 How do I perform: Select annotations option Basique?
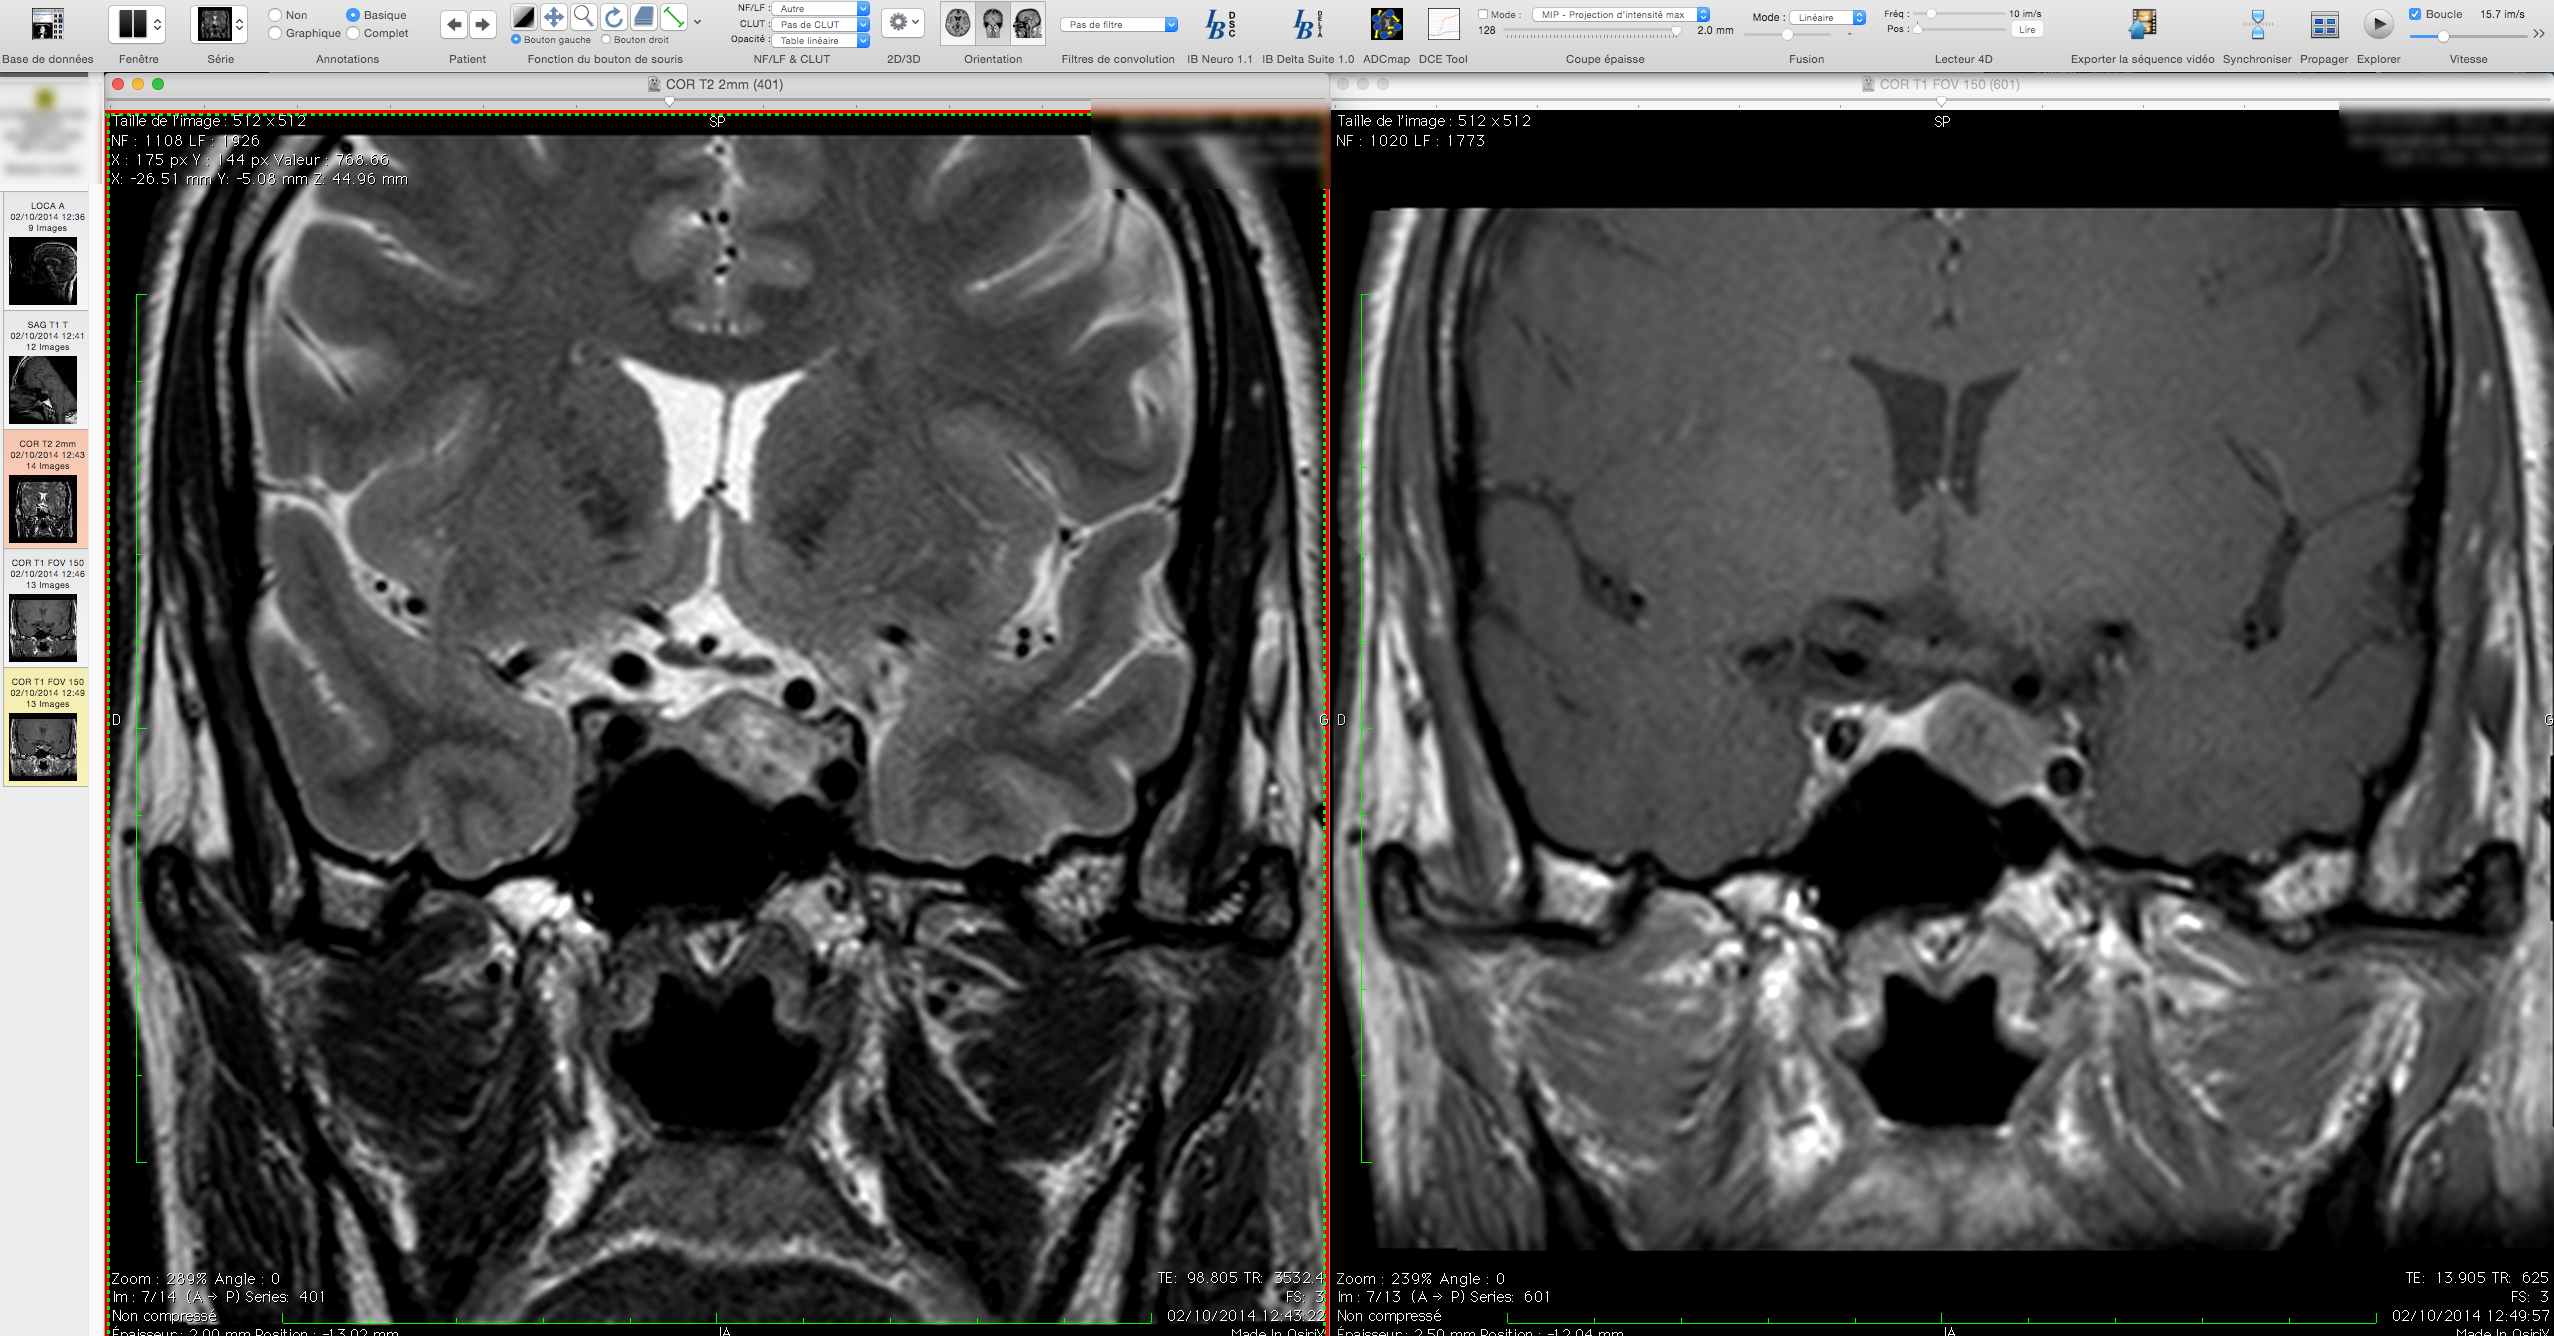tap(353, 15)
